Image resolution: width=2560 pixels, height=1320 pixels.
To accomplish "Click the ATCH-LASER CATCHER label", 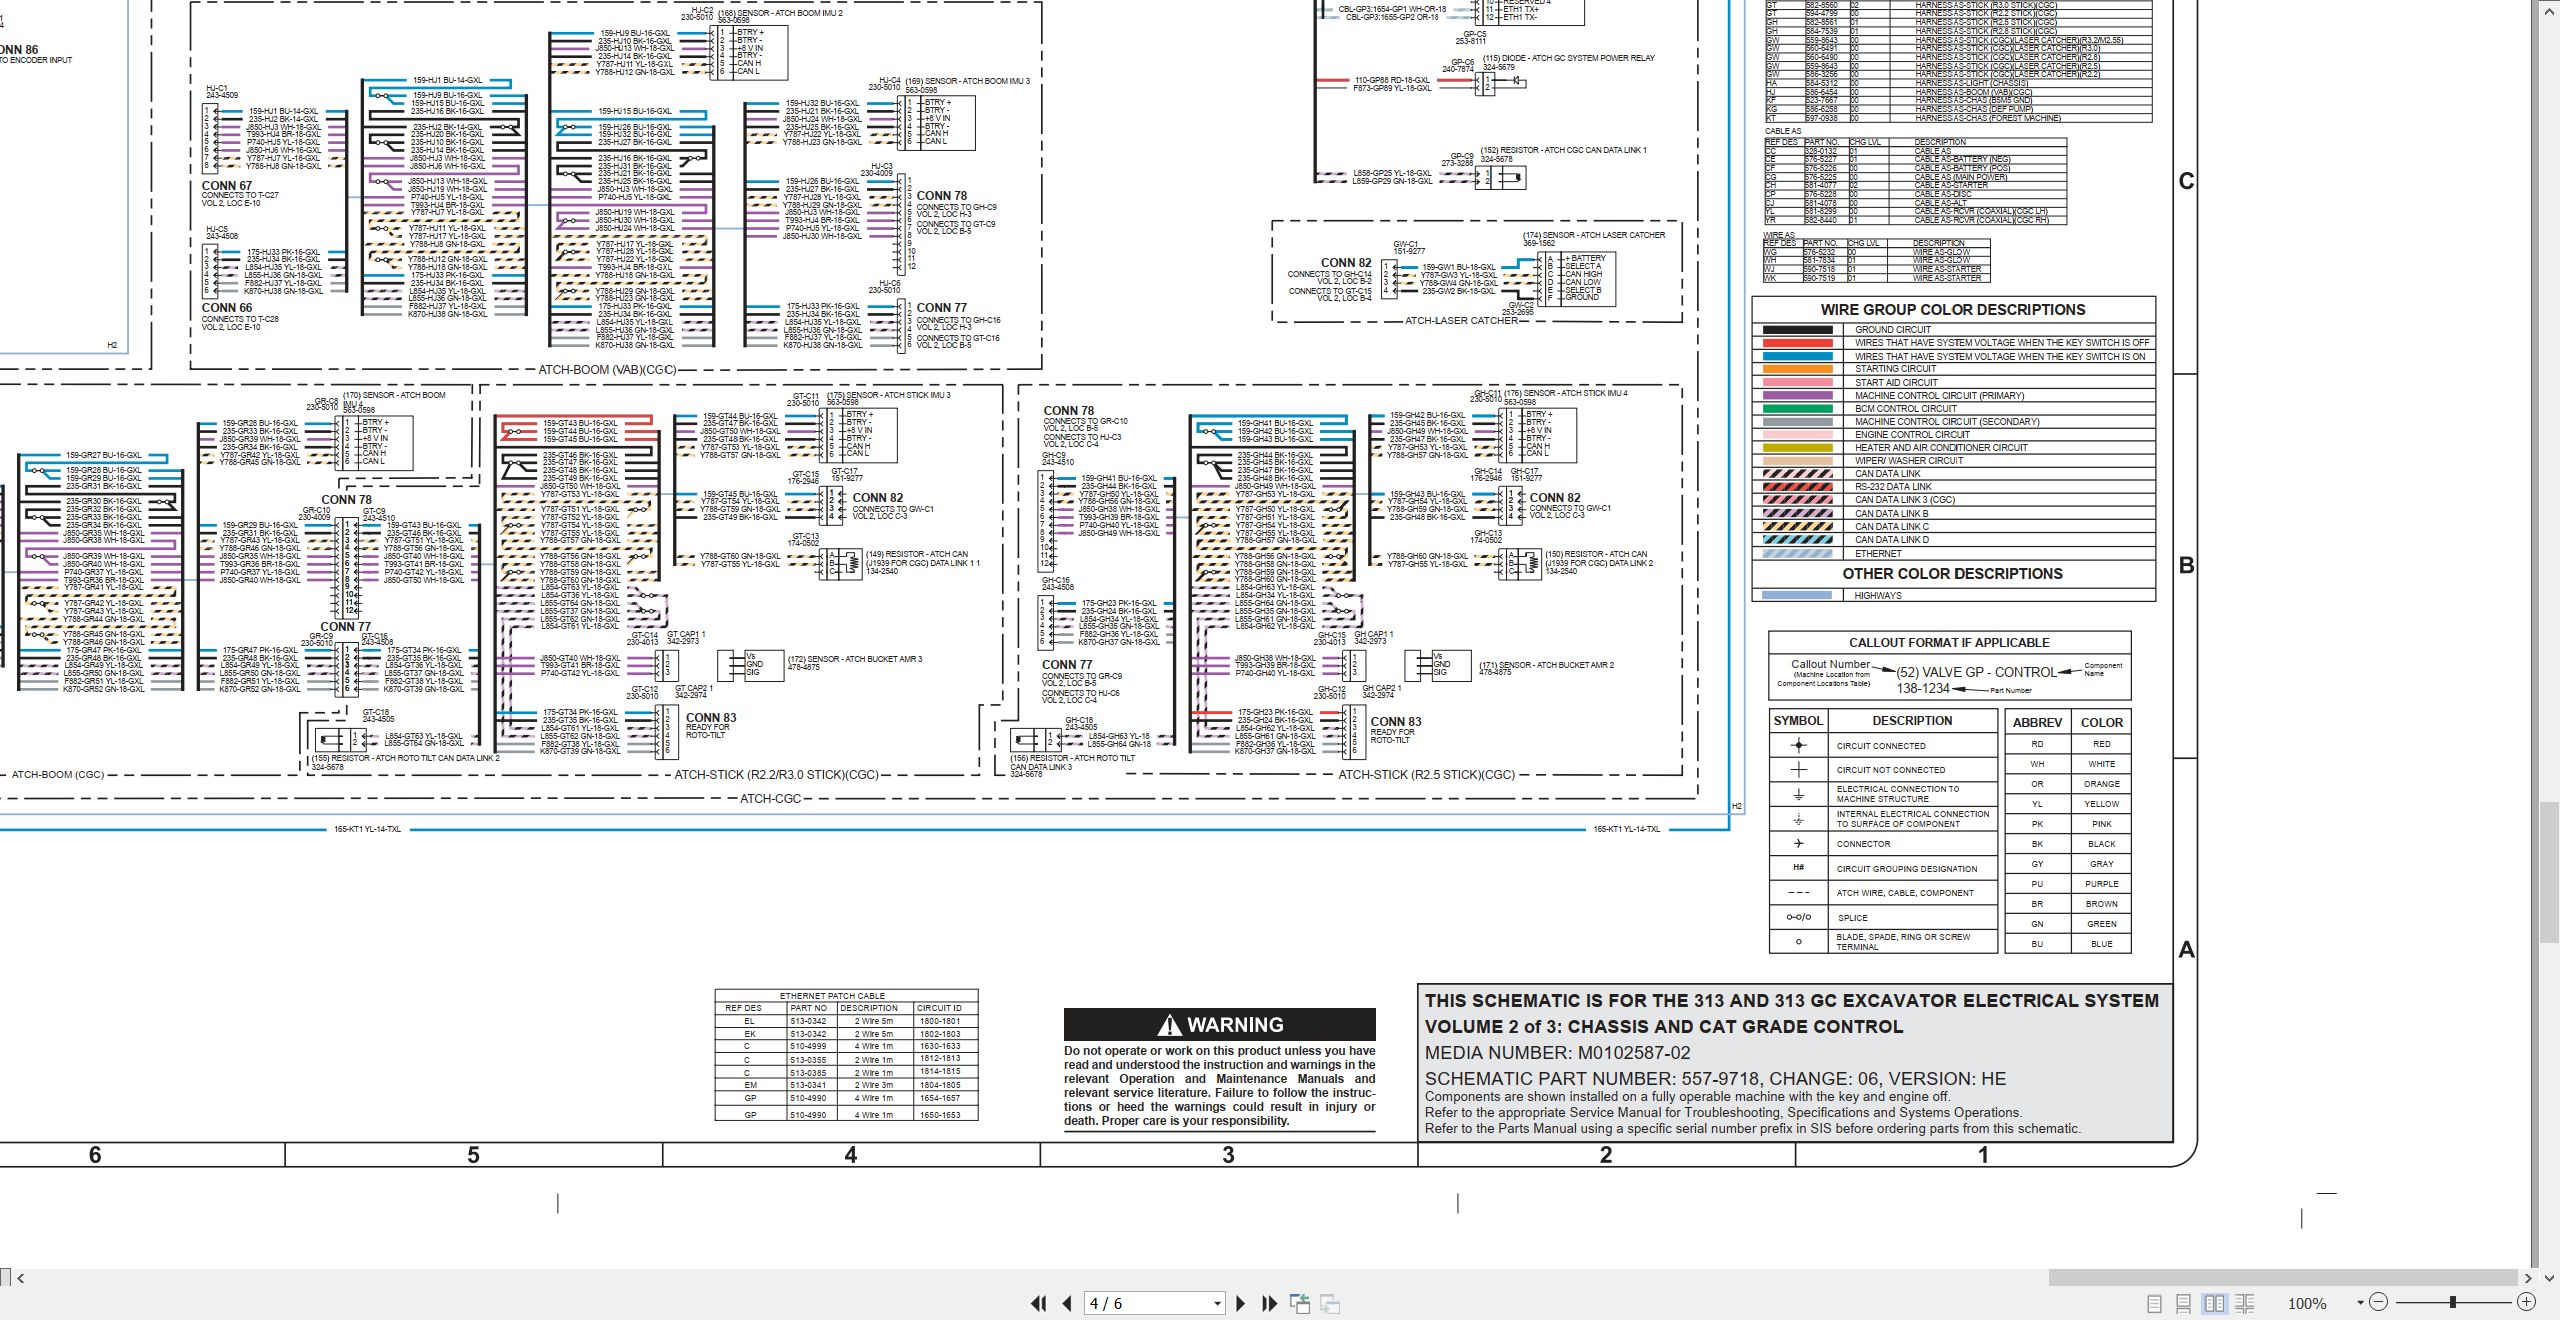I will tap(1461, 321).
